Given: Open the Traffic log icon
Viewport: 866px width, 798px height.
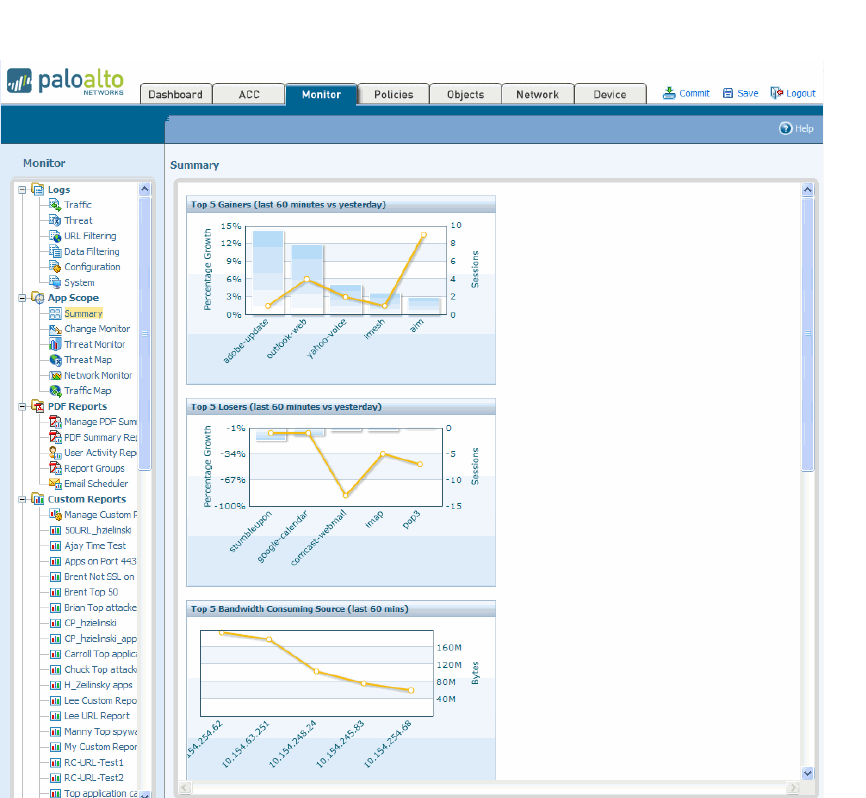Looking at the screenshot, I should tap(55, 205).
